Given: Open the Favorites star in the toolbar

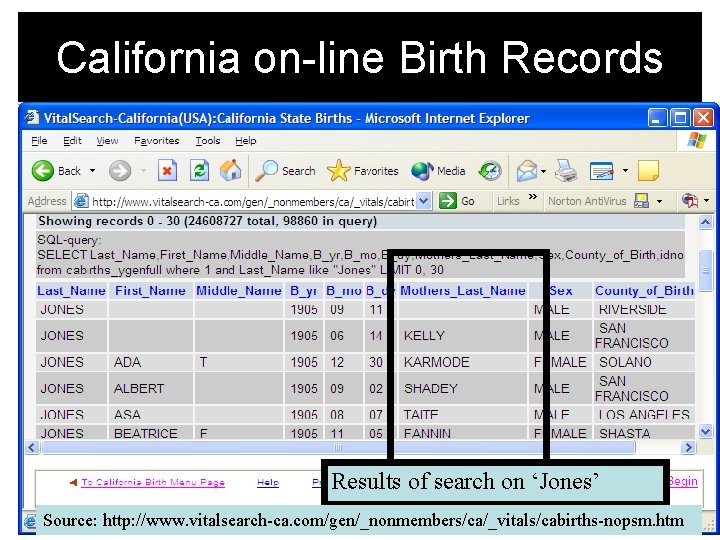Looking at the screenshot, I should click(362, 171).
